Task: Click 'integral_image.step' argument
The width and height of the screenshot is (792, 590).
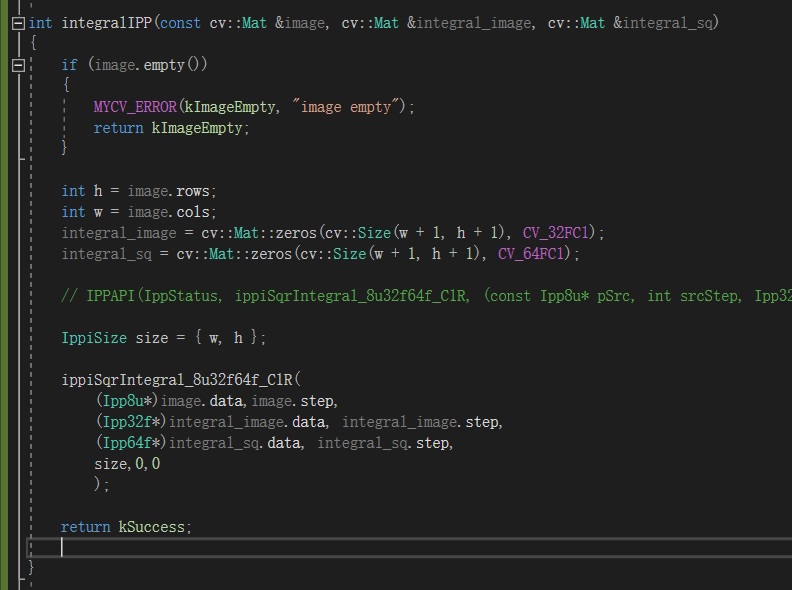Action: coord(420,422)
